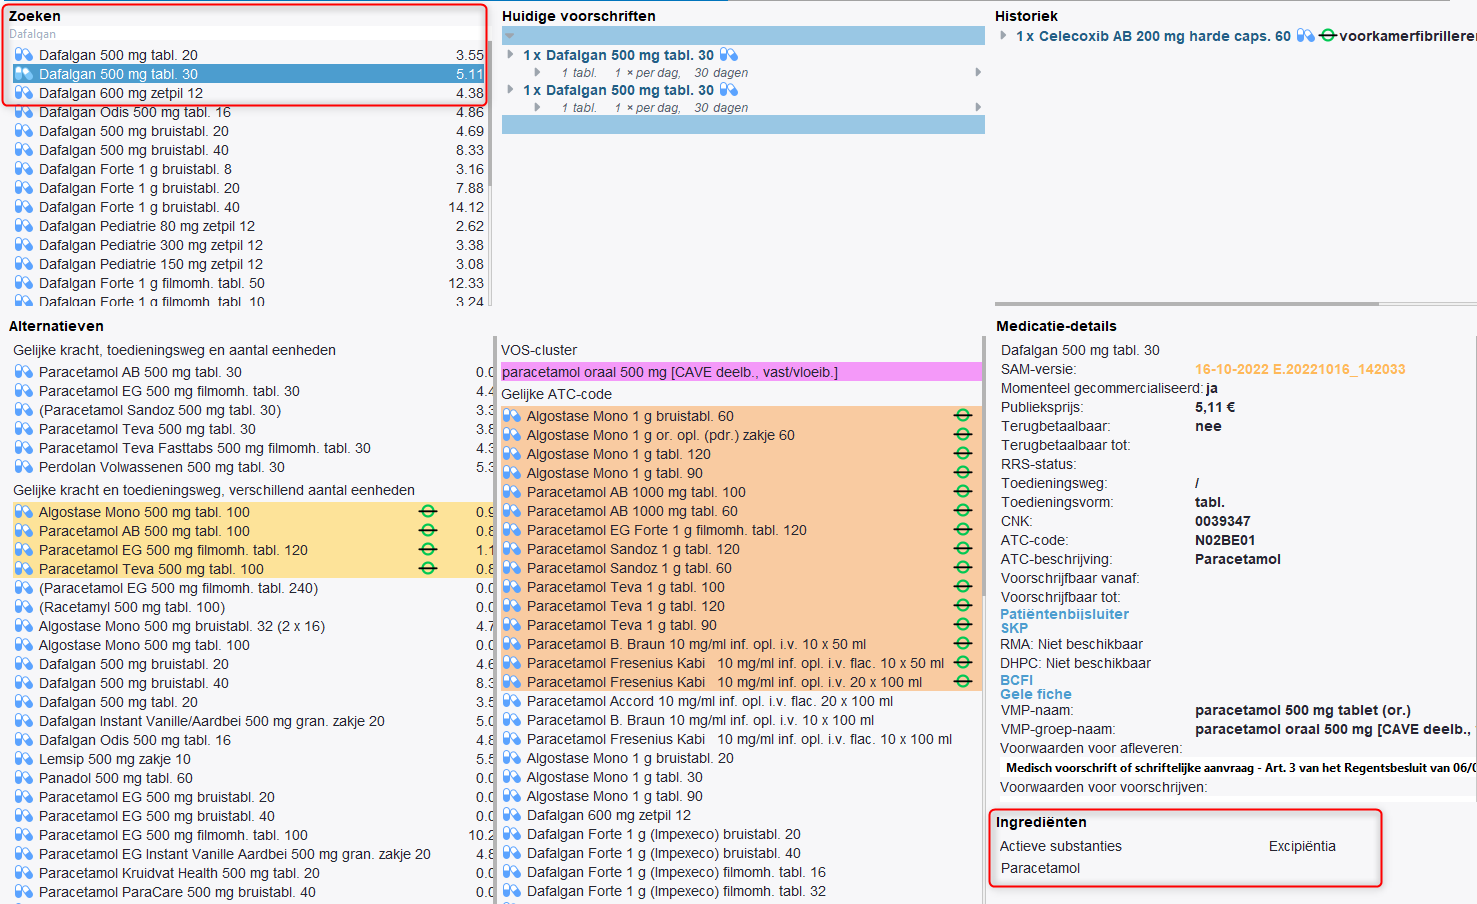Click pill icon for Dafalgan Pediatrie 80 mg zetpil 12
Screen dimensions: 1477x904
click(24, 226)
